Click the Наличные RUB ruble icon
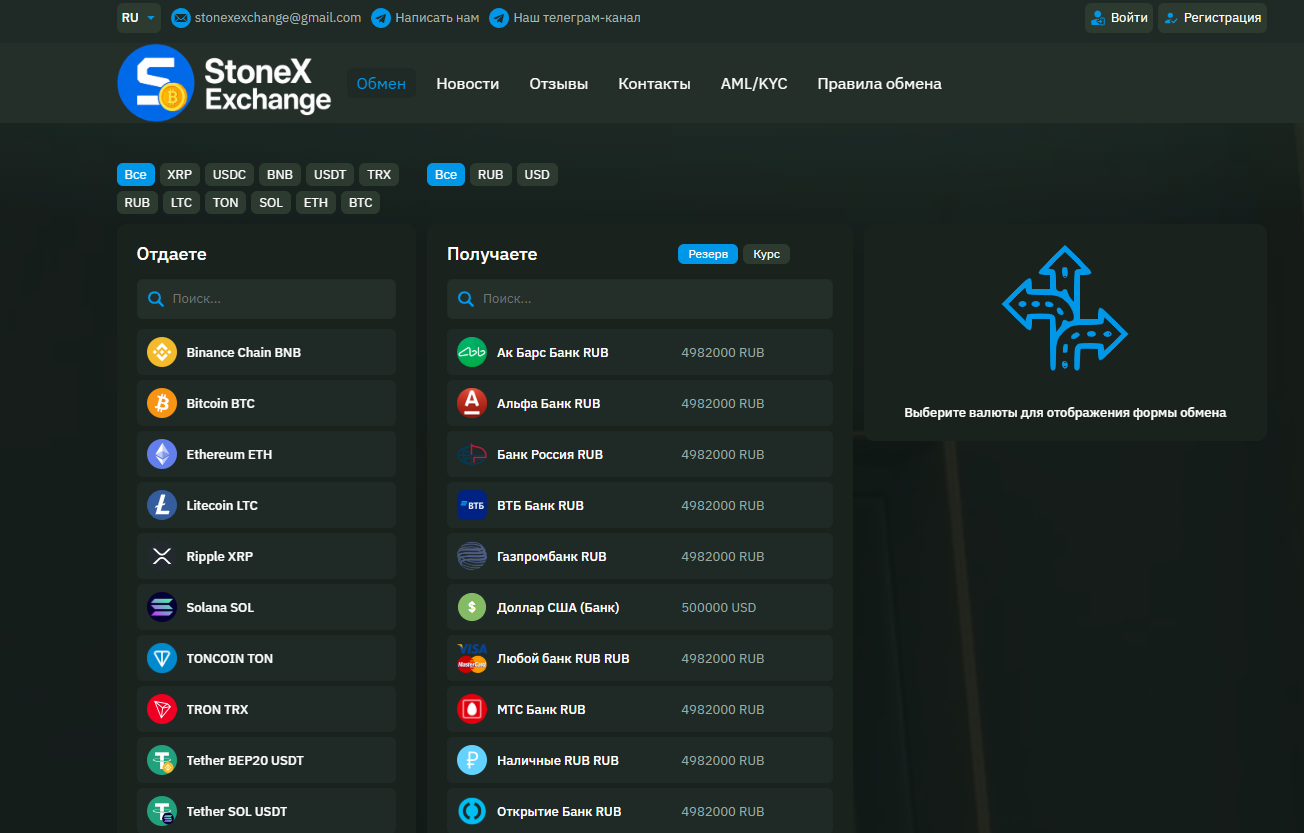Viewport: 1304px width, 833px height. (x=472, y=760)
